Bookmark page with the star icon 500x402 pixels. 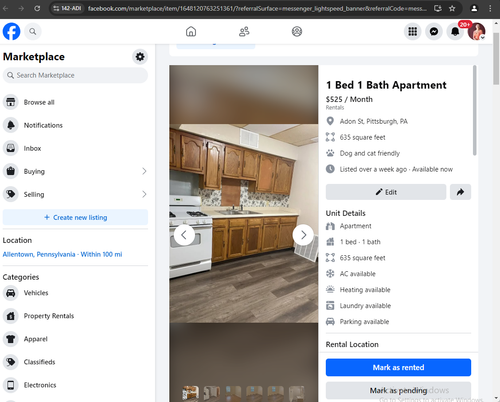[452, 8]
